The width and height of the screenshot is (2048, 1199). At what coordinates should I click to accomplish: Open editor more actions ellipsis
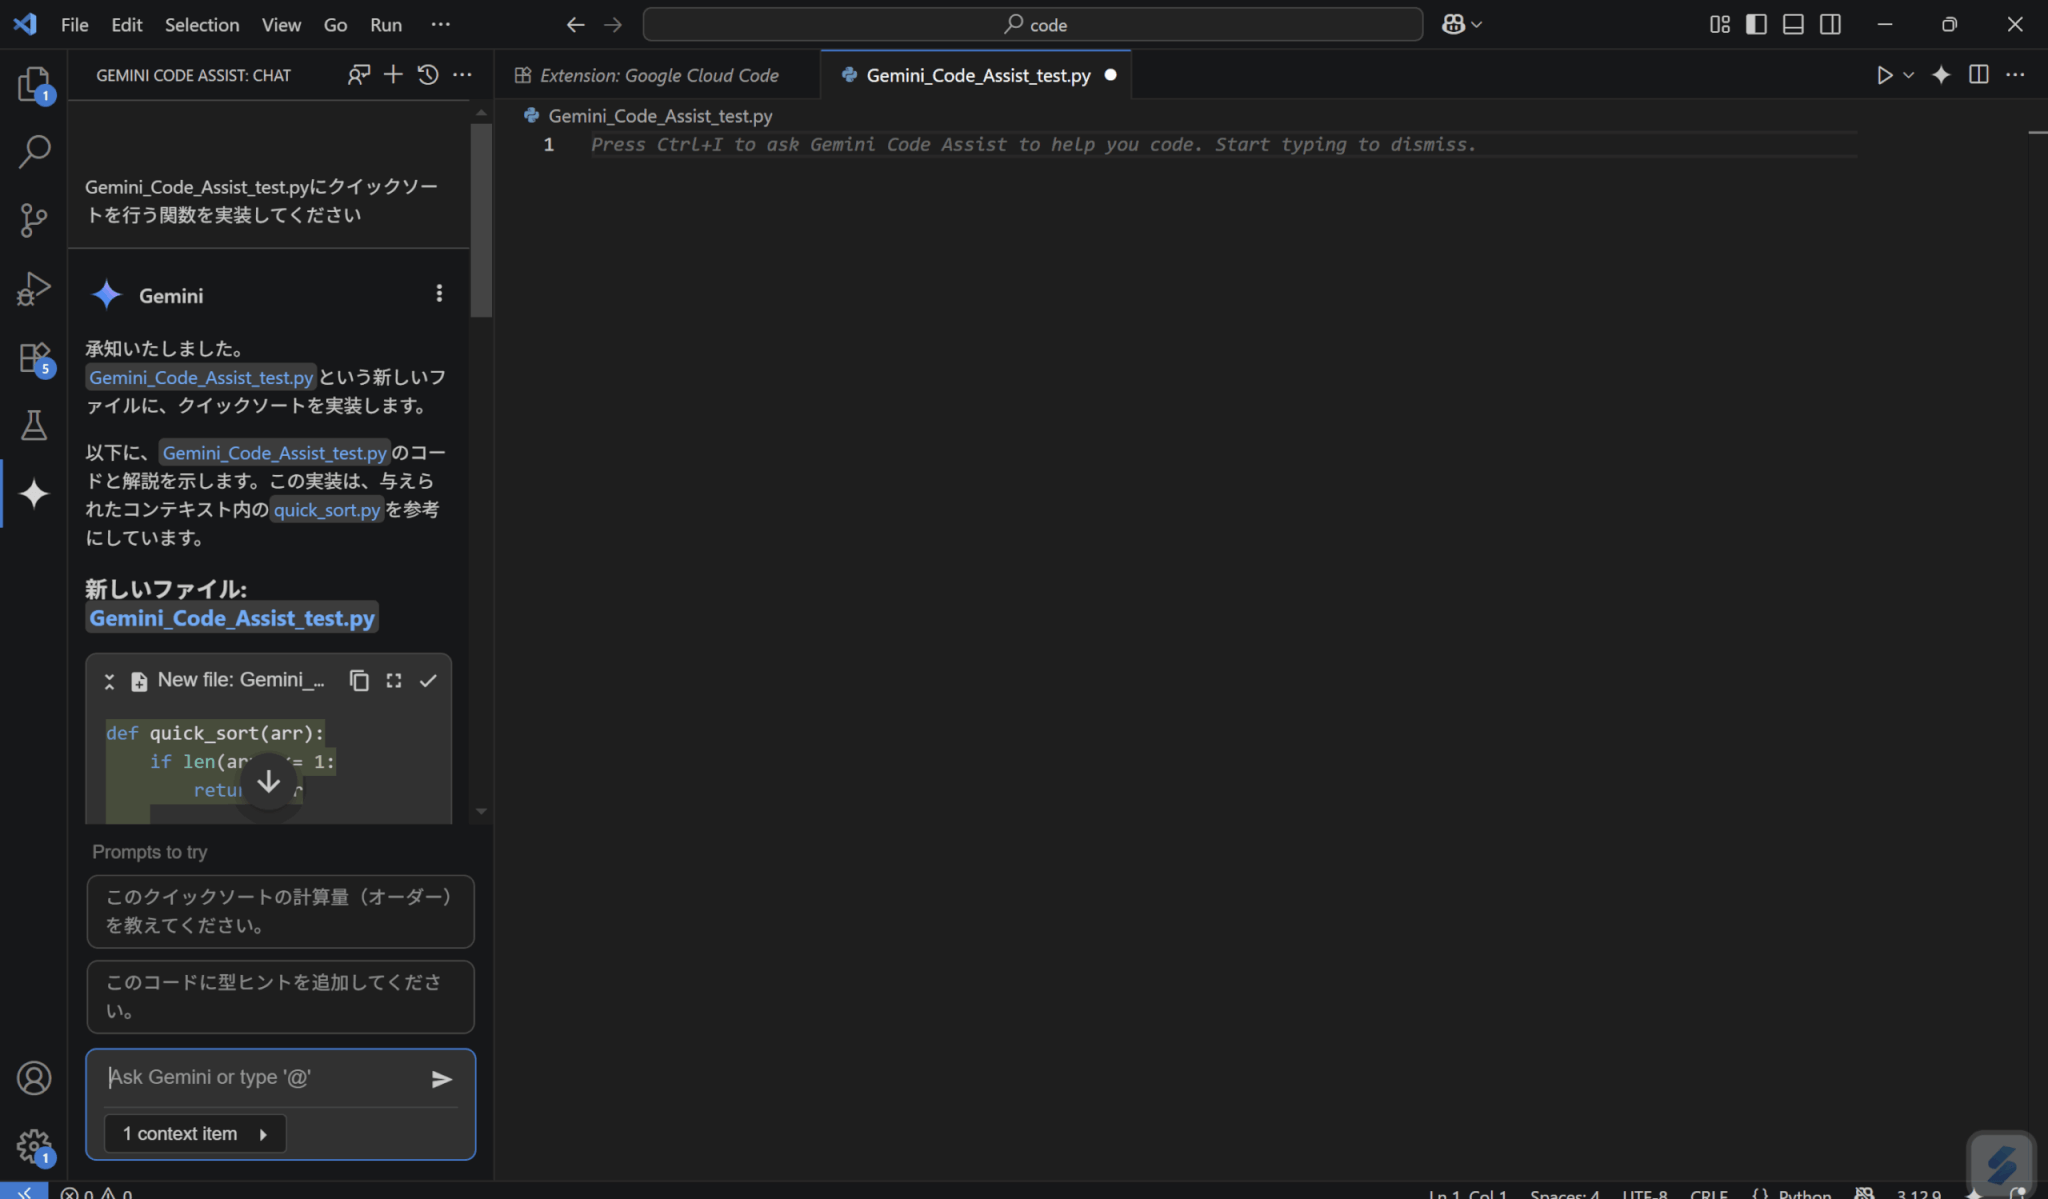tap(2015, 75)
